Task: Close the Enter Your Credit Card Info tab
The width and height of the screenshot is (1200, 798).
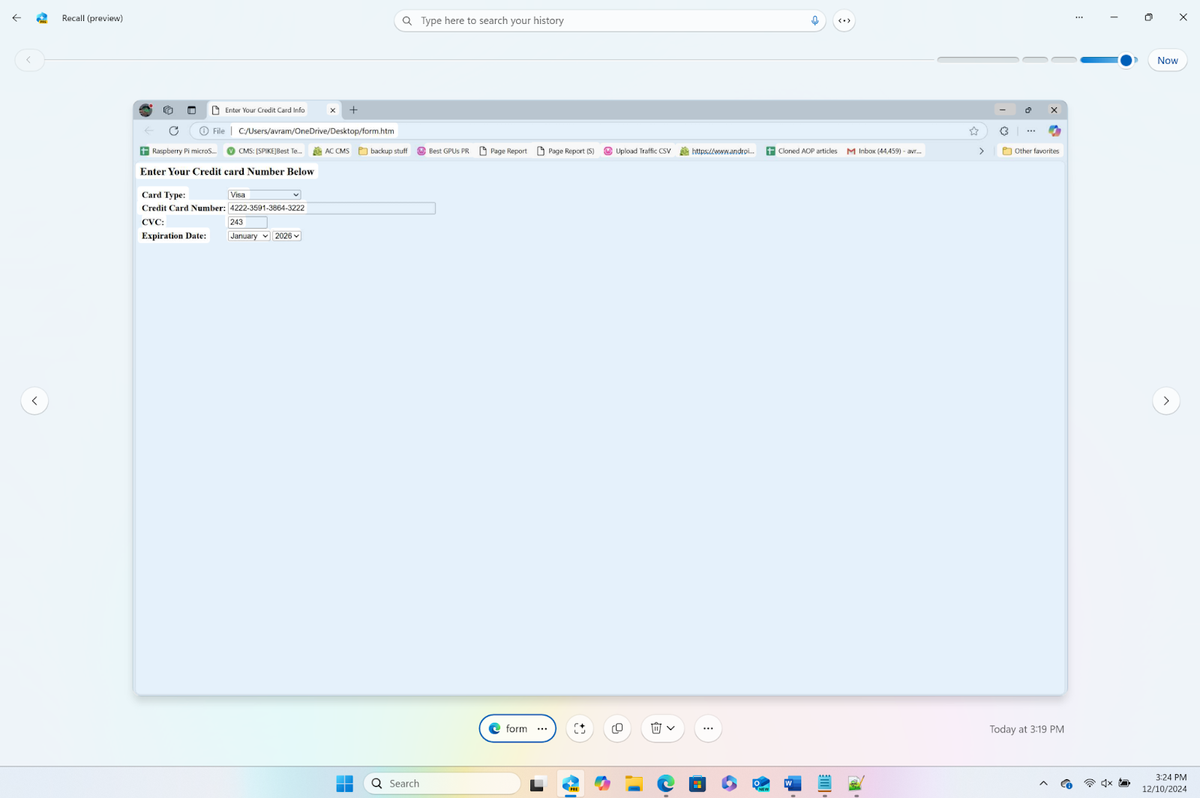Action: click(x=333, y=110)
